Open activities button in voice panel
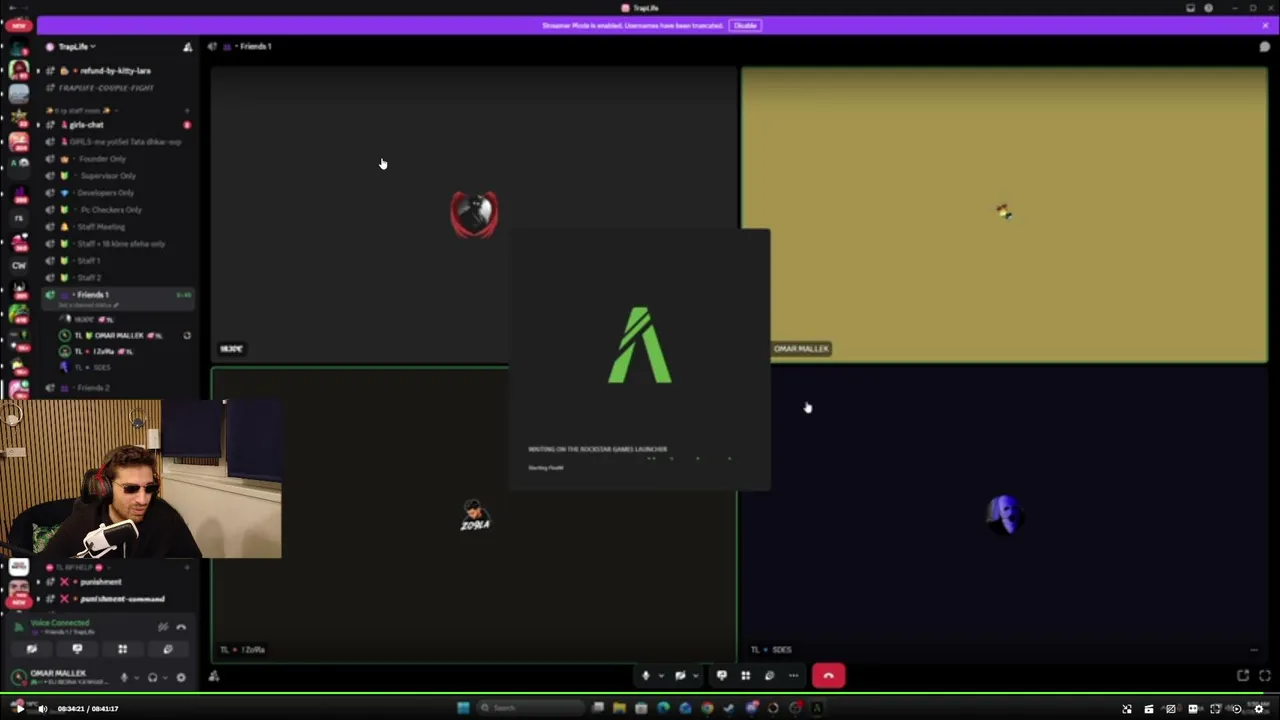The image size is (1280, 720). 122,649
